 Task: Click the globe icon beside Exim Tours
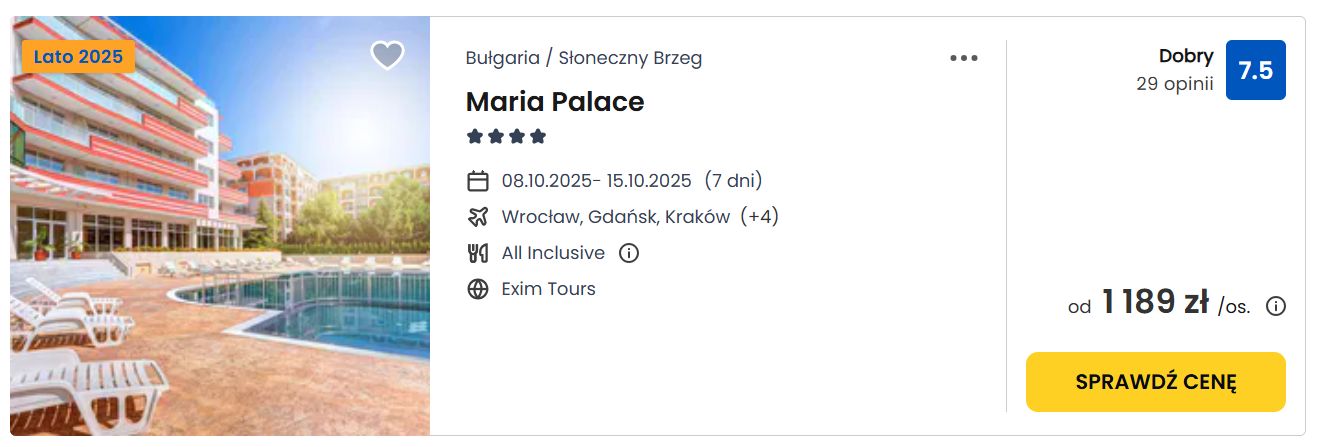point(478,289)
